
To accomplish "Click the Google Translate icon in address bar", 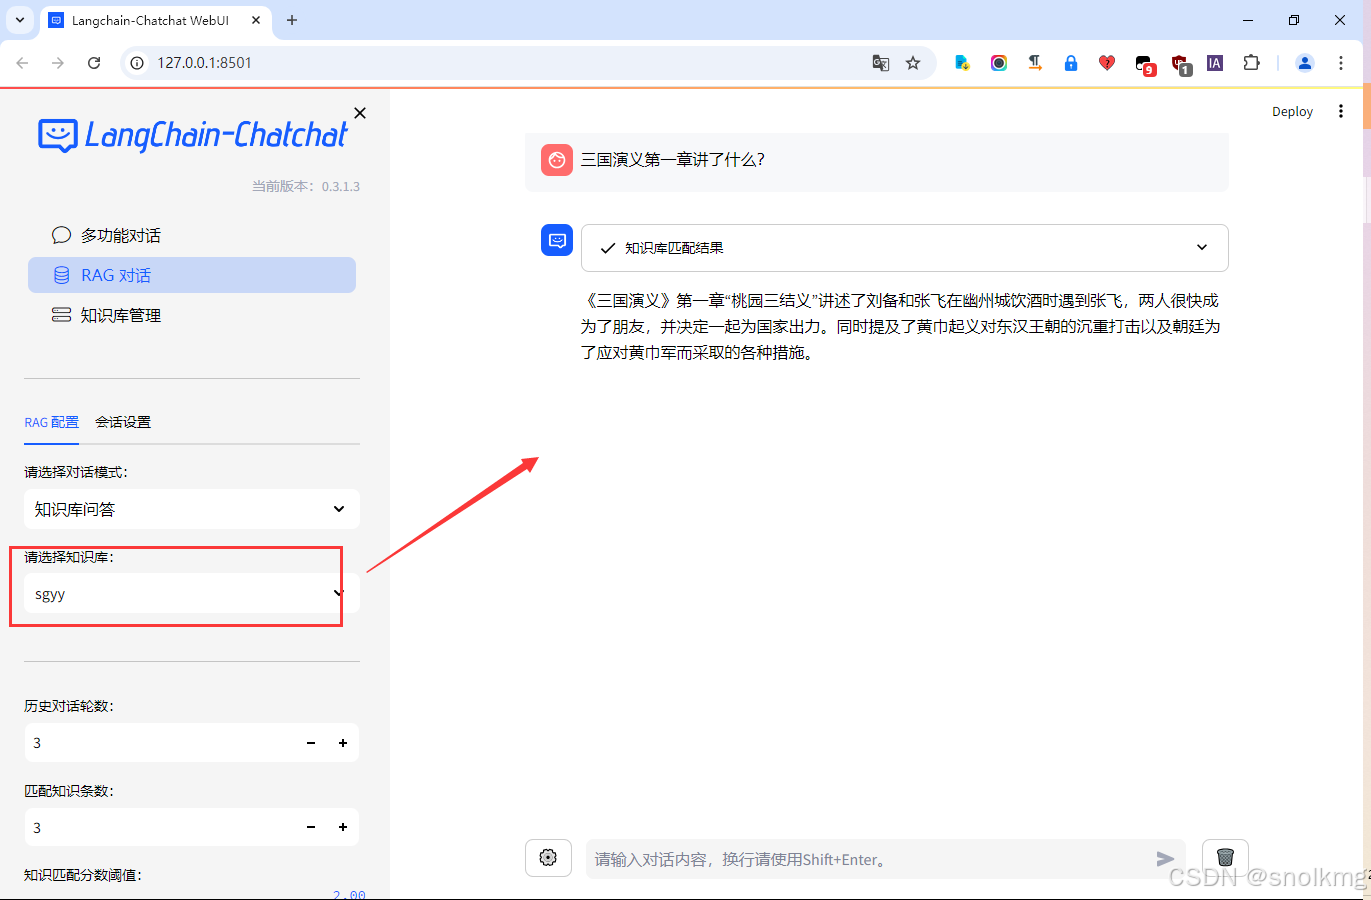I will [881, 62].
